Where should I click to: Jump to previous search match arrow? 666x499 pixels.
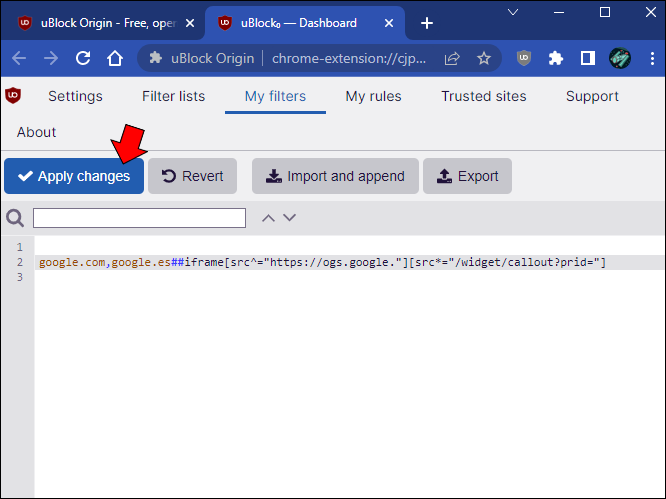268,218
